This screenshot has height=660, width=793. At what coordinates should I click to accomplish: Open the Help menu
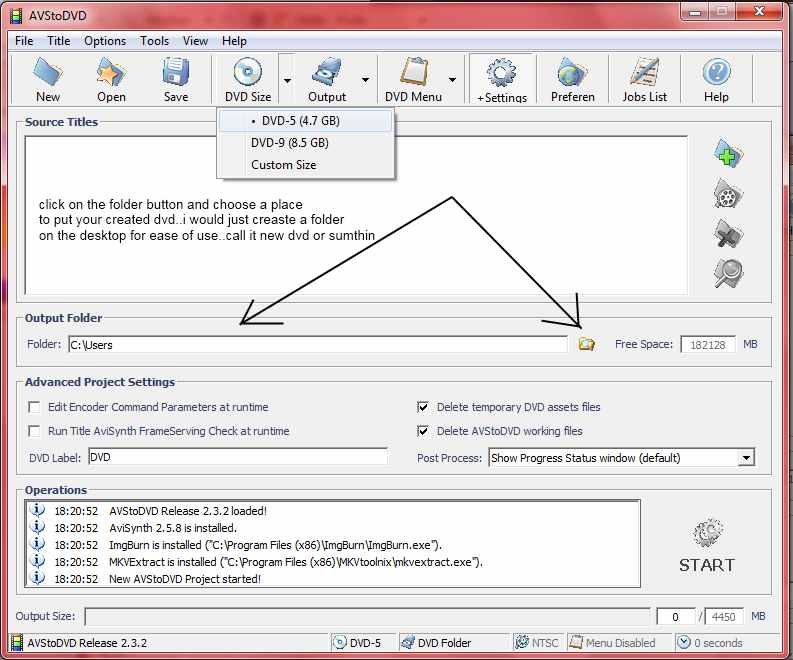(234, 41)
